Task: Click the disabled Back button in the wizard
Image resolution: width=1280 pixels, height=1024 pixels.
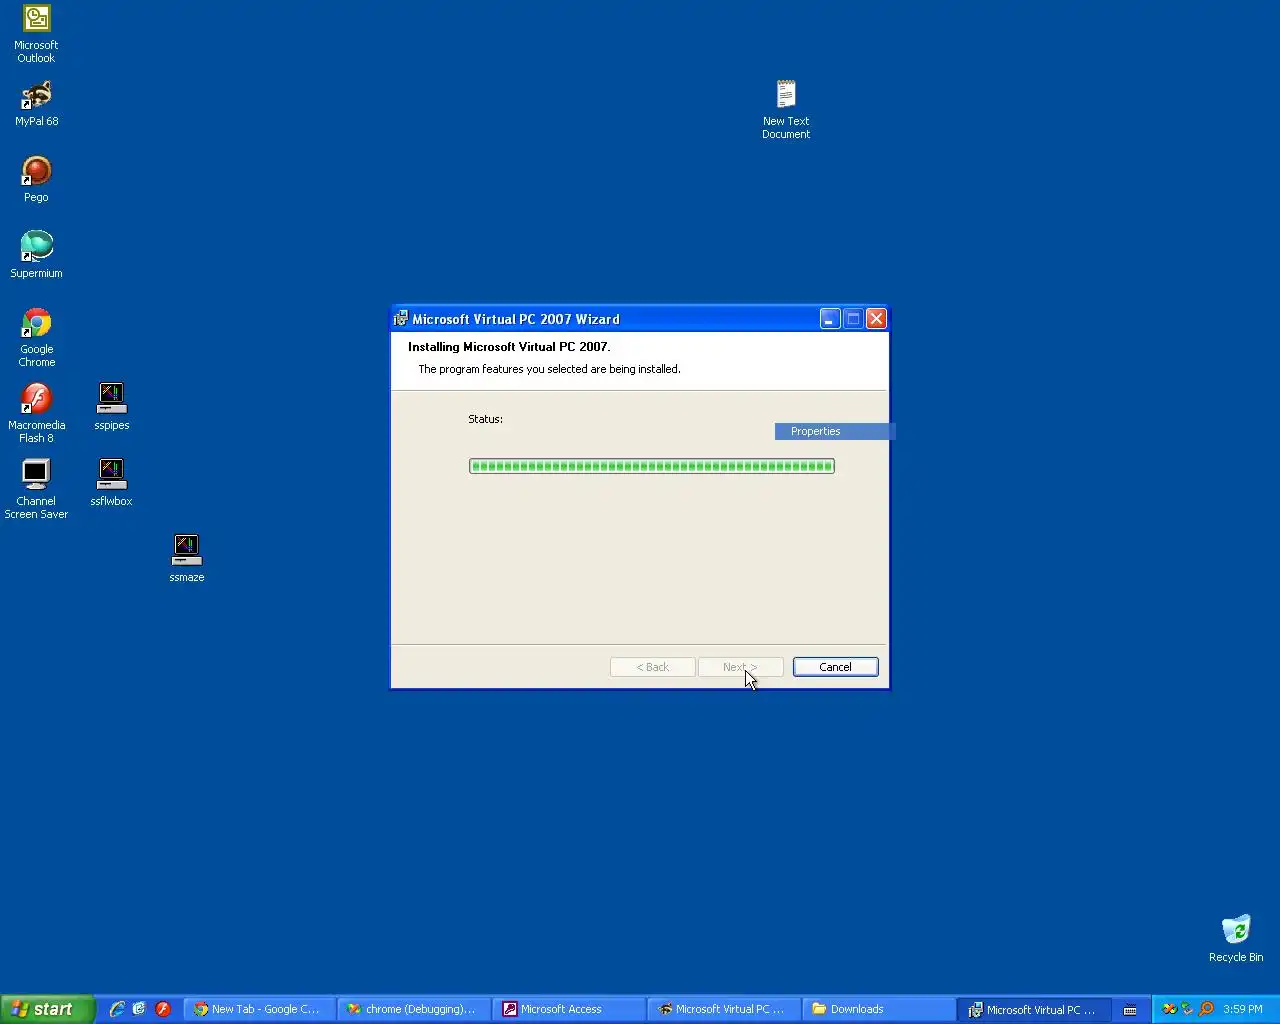Action: pos(652,667)
